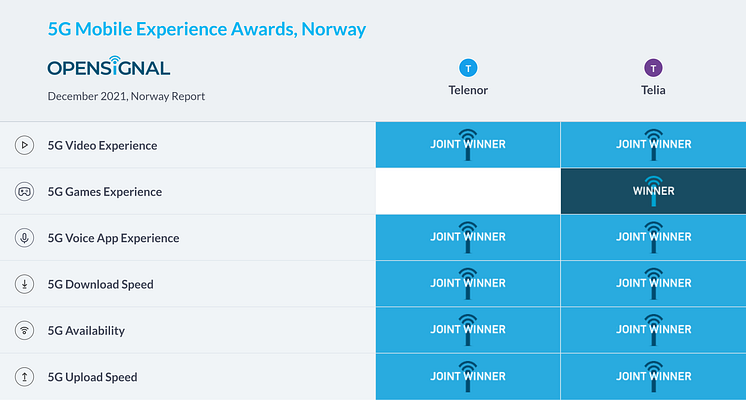Click the 5G Download Speed arrow icon

tap(24, 284)
